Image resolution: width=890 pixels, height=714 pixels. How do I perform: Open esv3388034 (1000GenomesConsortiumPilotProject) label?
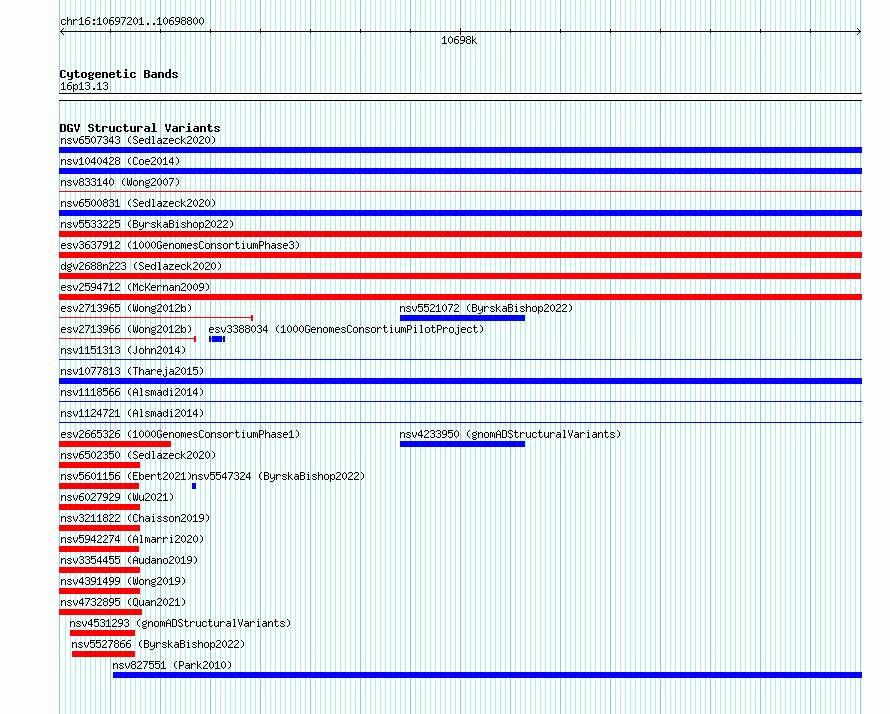point(346,329)
